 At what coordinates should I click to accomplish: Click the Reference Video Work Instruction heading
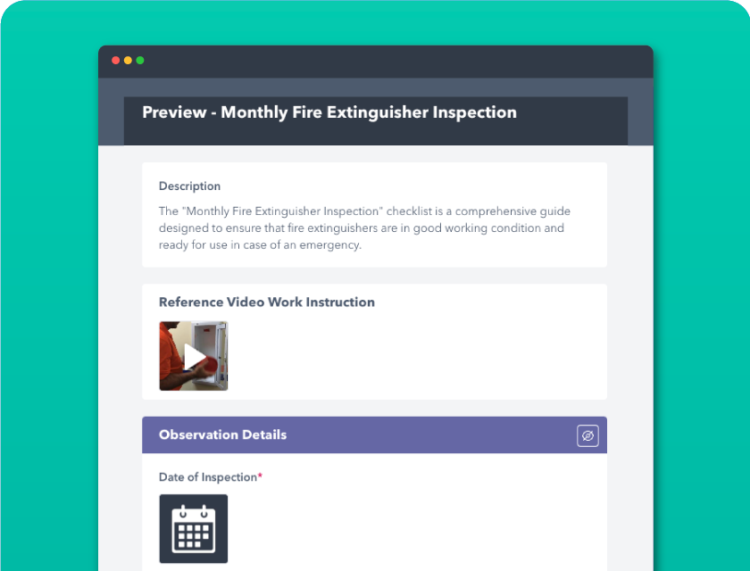click(267, 302)
